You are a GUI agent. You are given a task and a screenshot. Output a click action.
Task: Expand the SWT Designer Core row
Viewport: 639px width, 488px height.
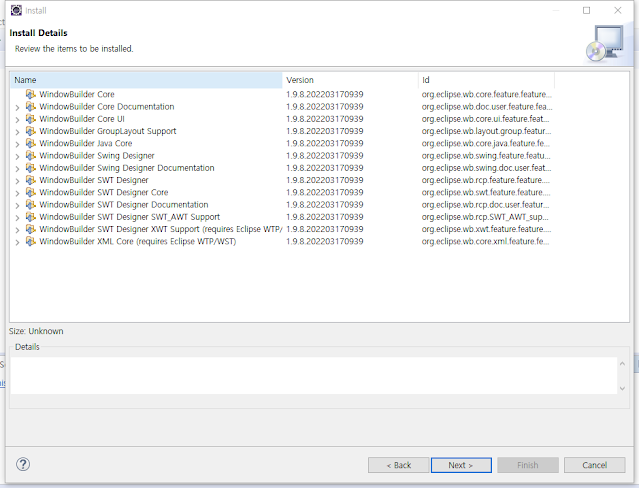pos(17,193)
